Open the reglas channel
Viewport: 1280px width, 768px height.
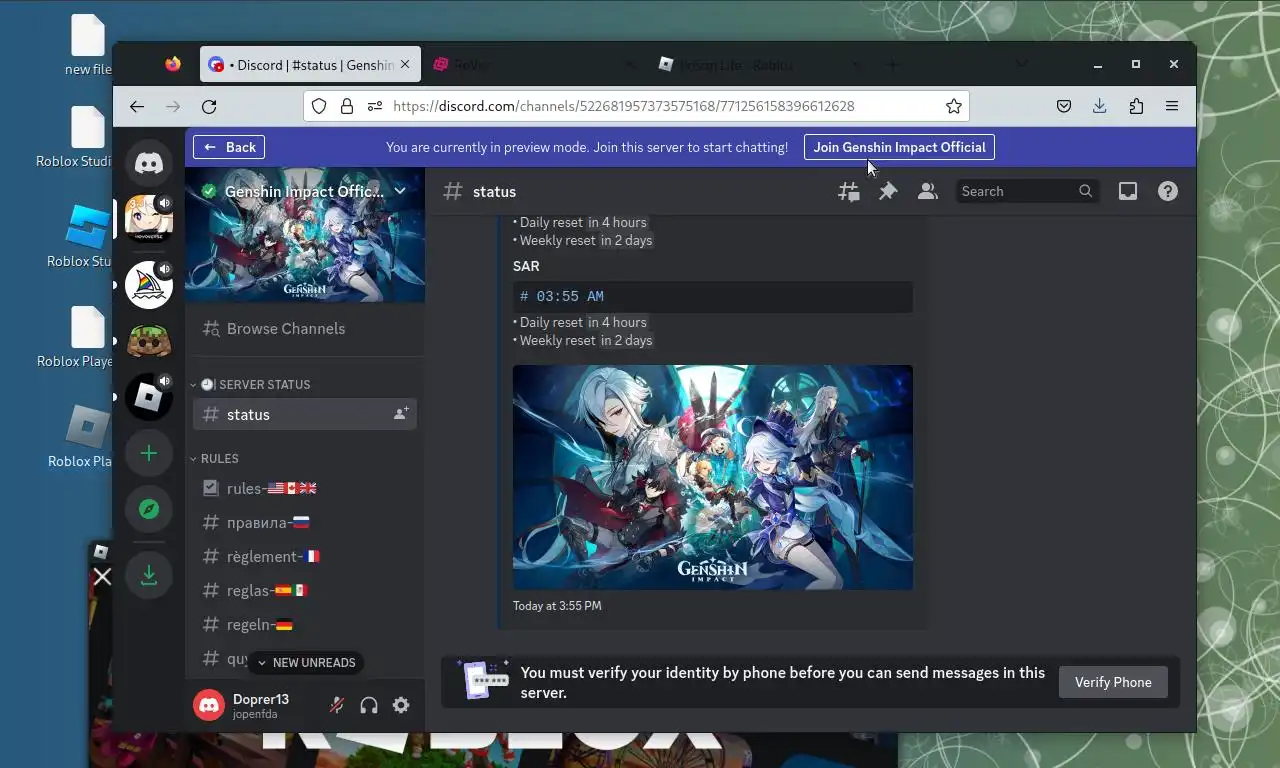(305, 590)
